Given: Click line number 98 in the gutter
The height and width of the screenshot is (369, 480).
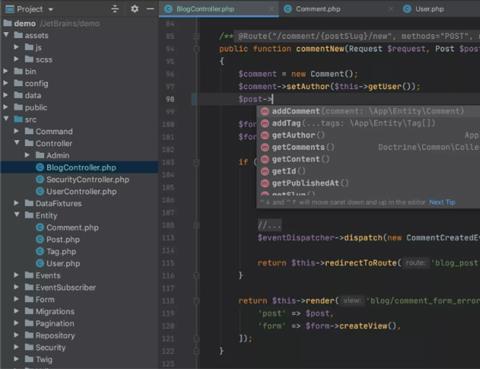Looking at the screenshot, I should 170,99.
